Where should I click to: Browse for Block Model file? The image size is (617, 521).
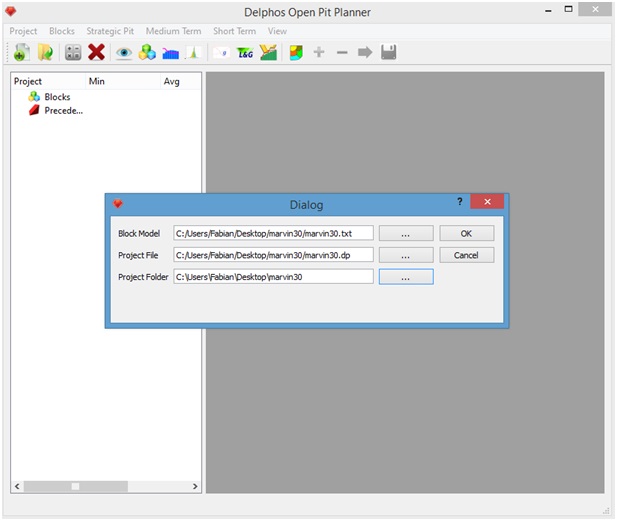coord(405,233)
